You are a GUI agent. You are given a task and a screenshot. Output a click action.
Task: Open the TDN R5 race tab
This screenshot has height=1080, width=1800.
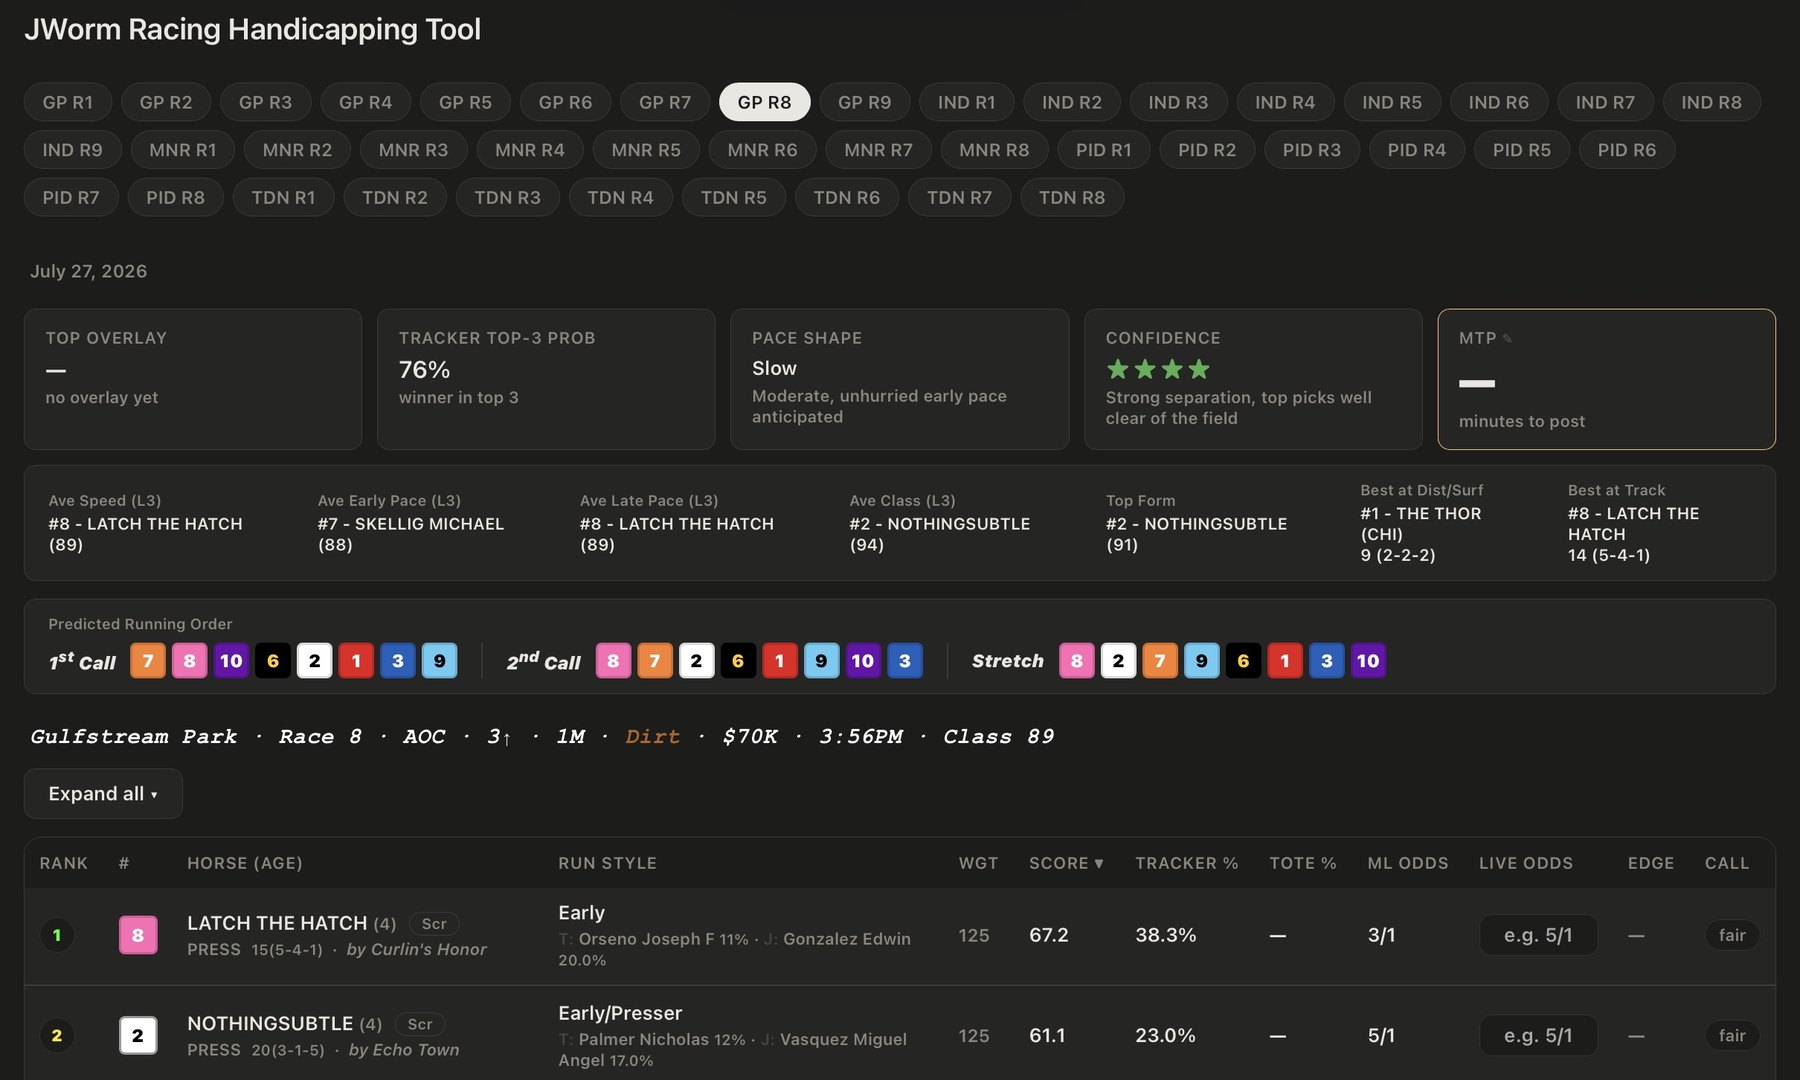734,198
